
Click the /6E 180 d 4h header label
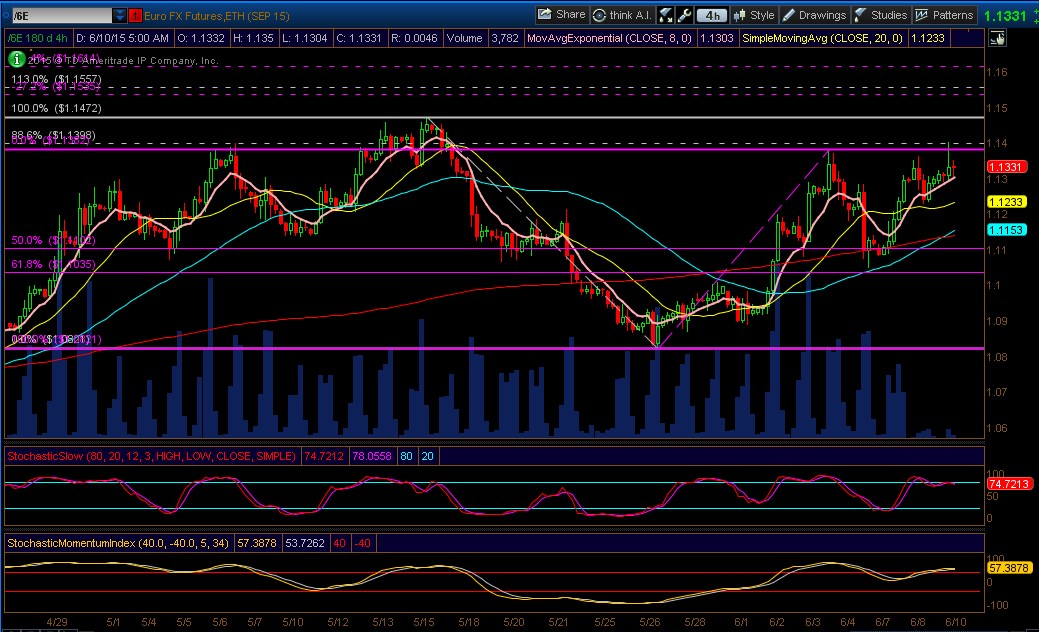(38, 38)
